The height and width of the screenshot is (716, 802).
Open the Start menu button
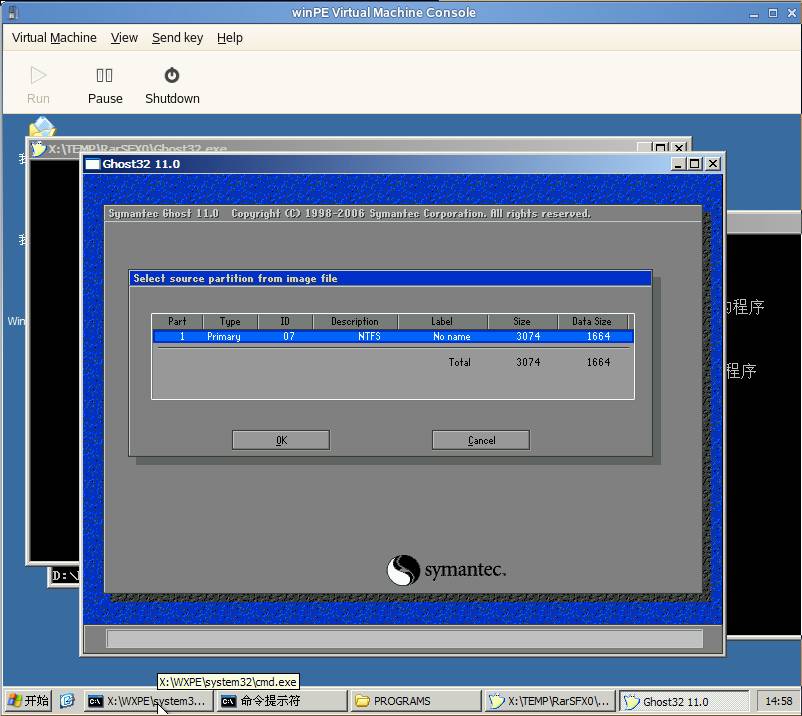coord(28,701)
